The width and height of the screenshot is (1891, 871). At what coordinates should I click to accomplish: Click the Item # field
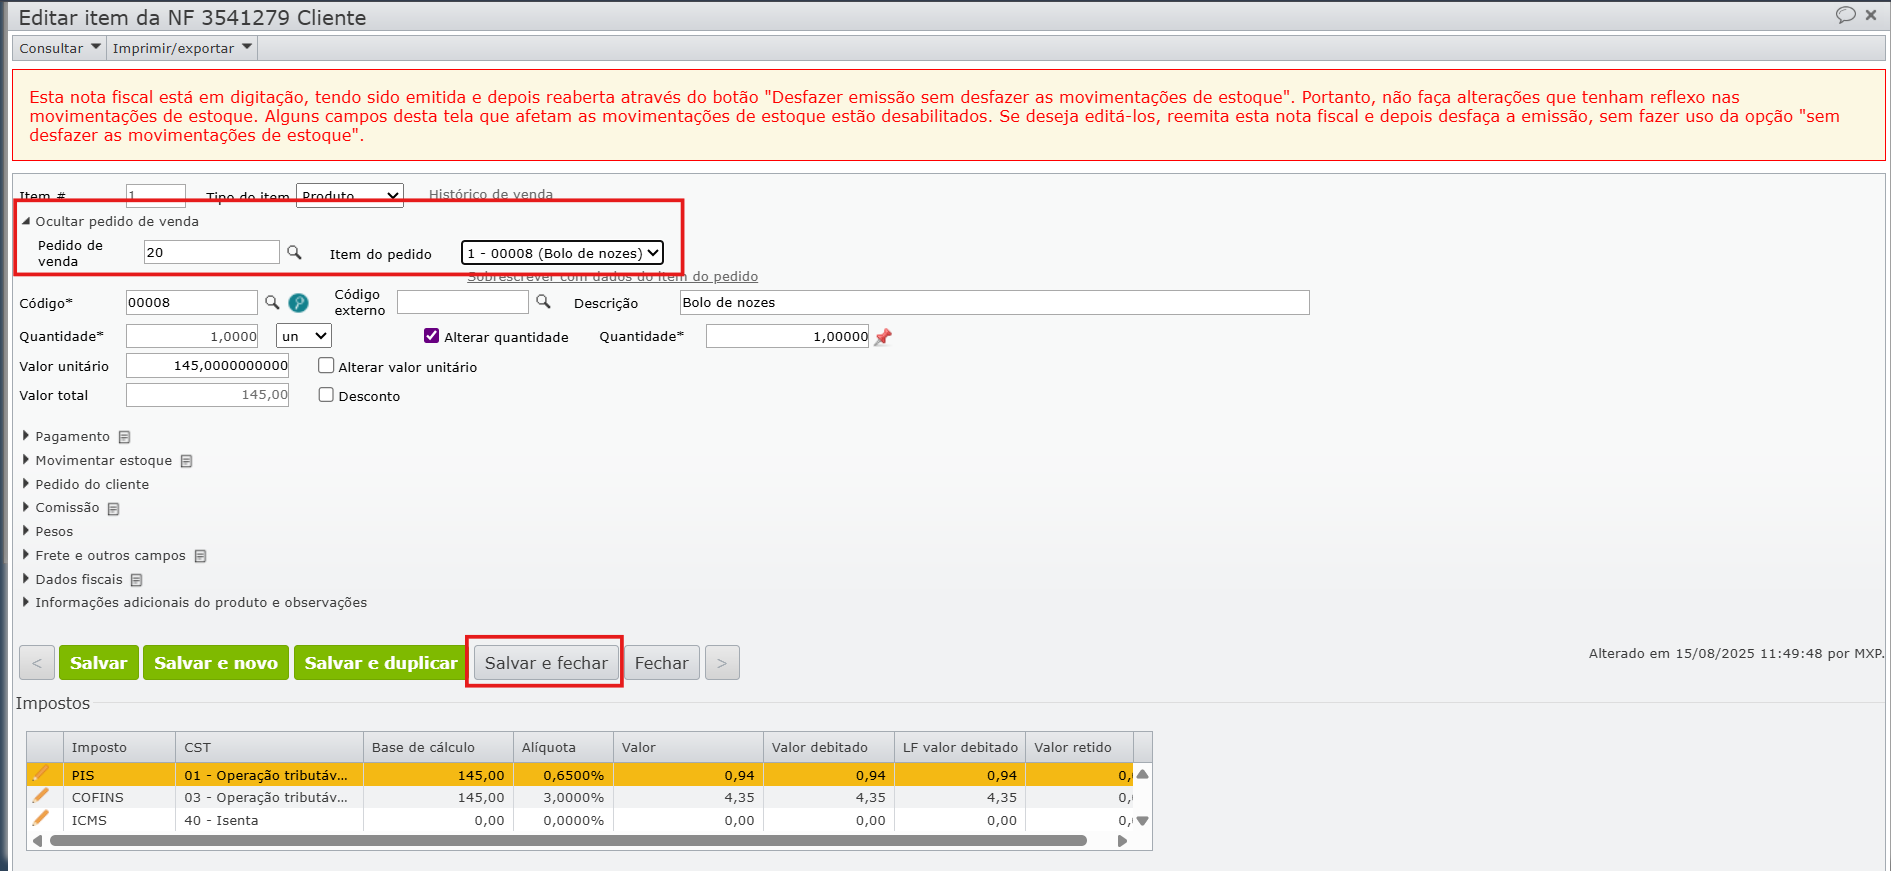156,196
